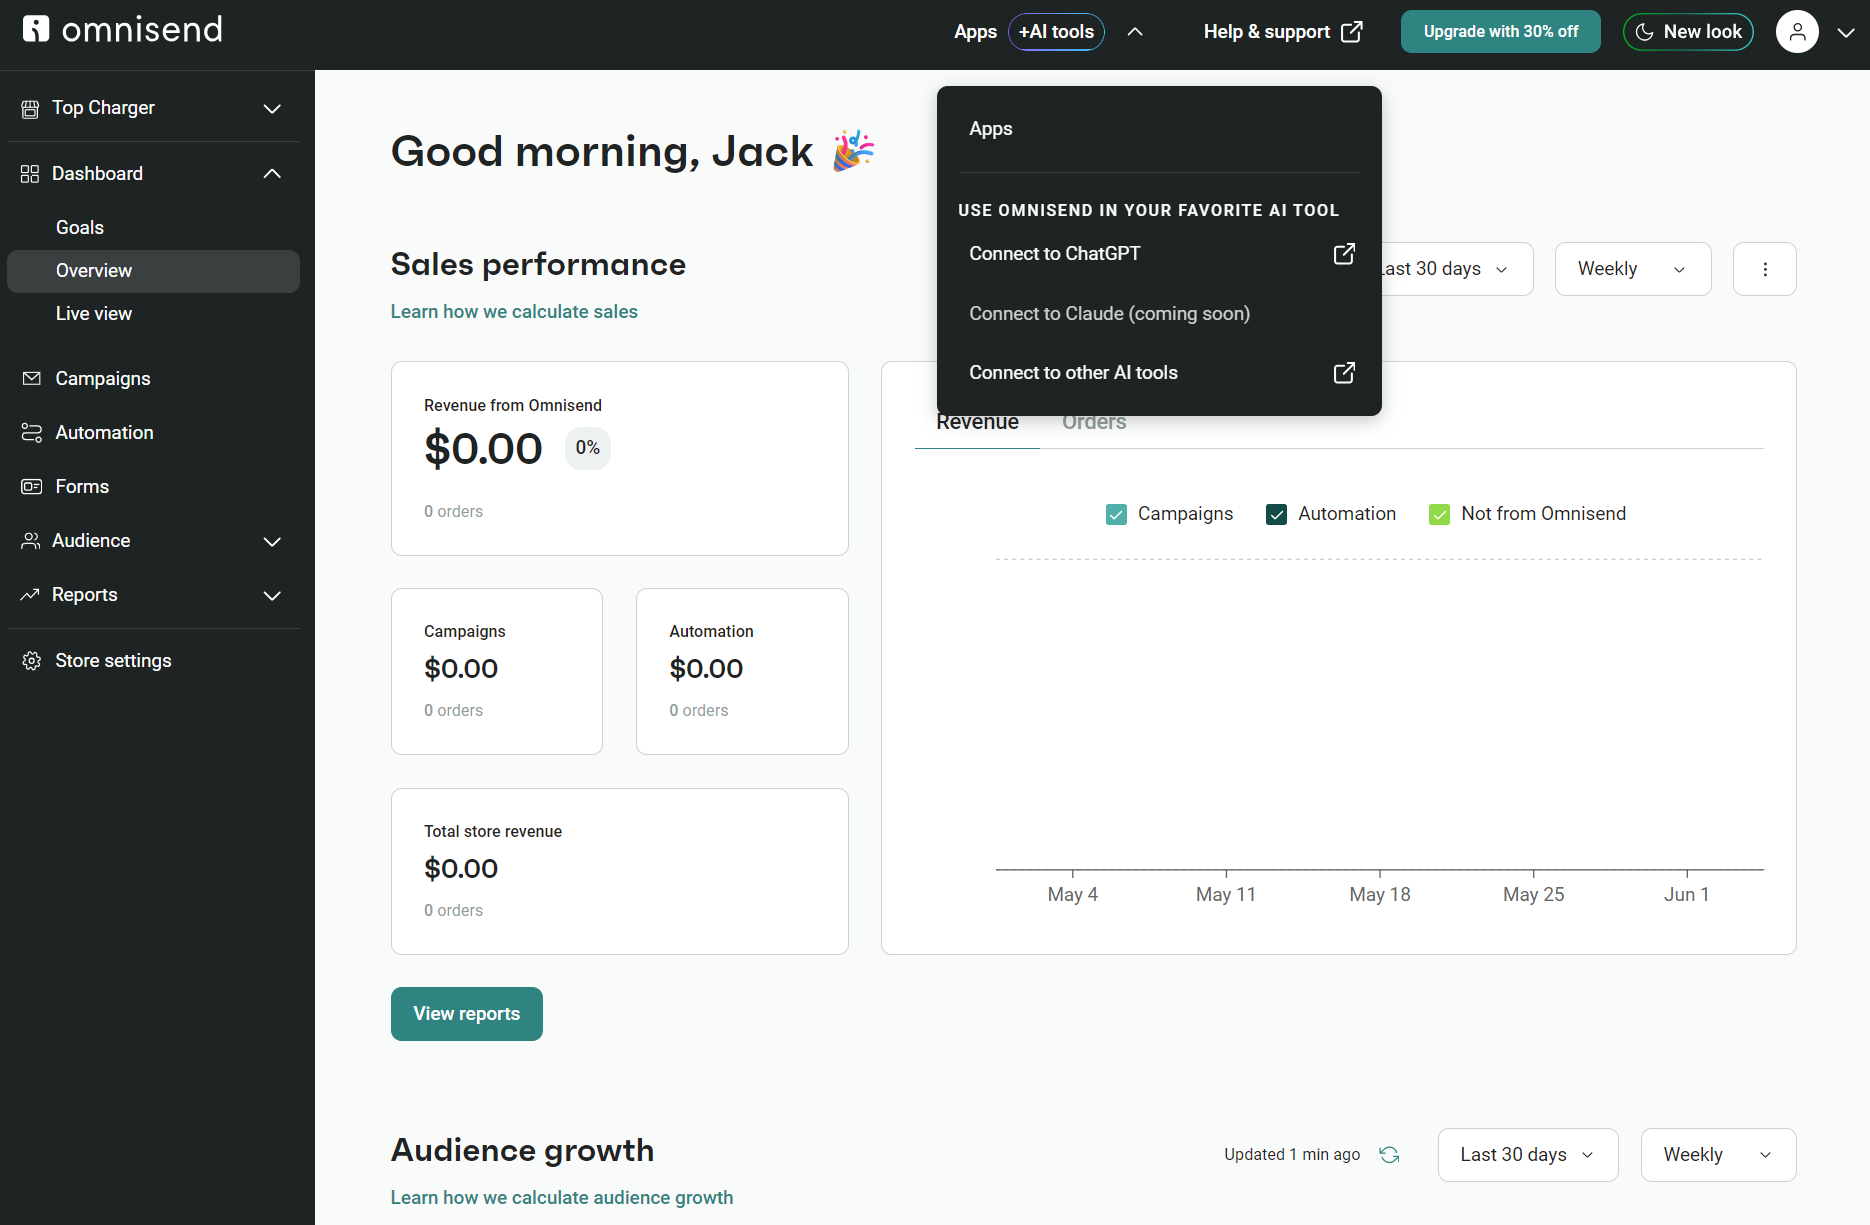
Task: Click external link icon beside other AI tools
Action: [1344, 373]
